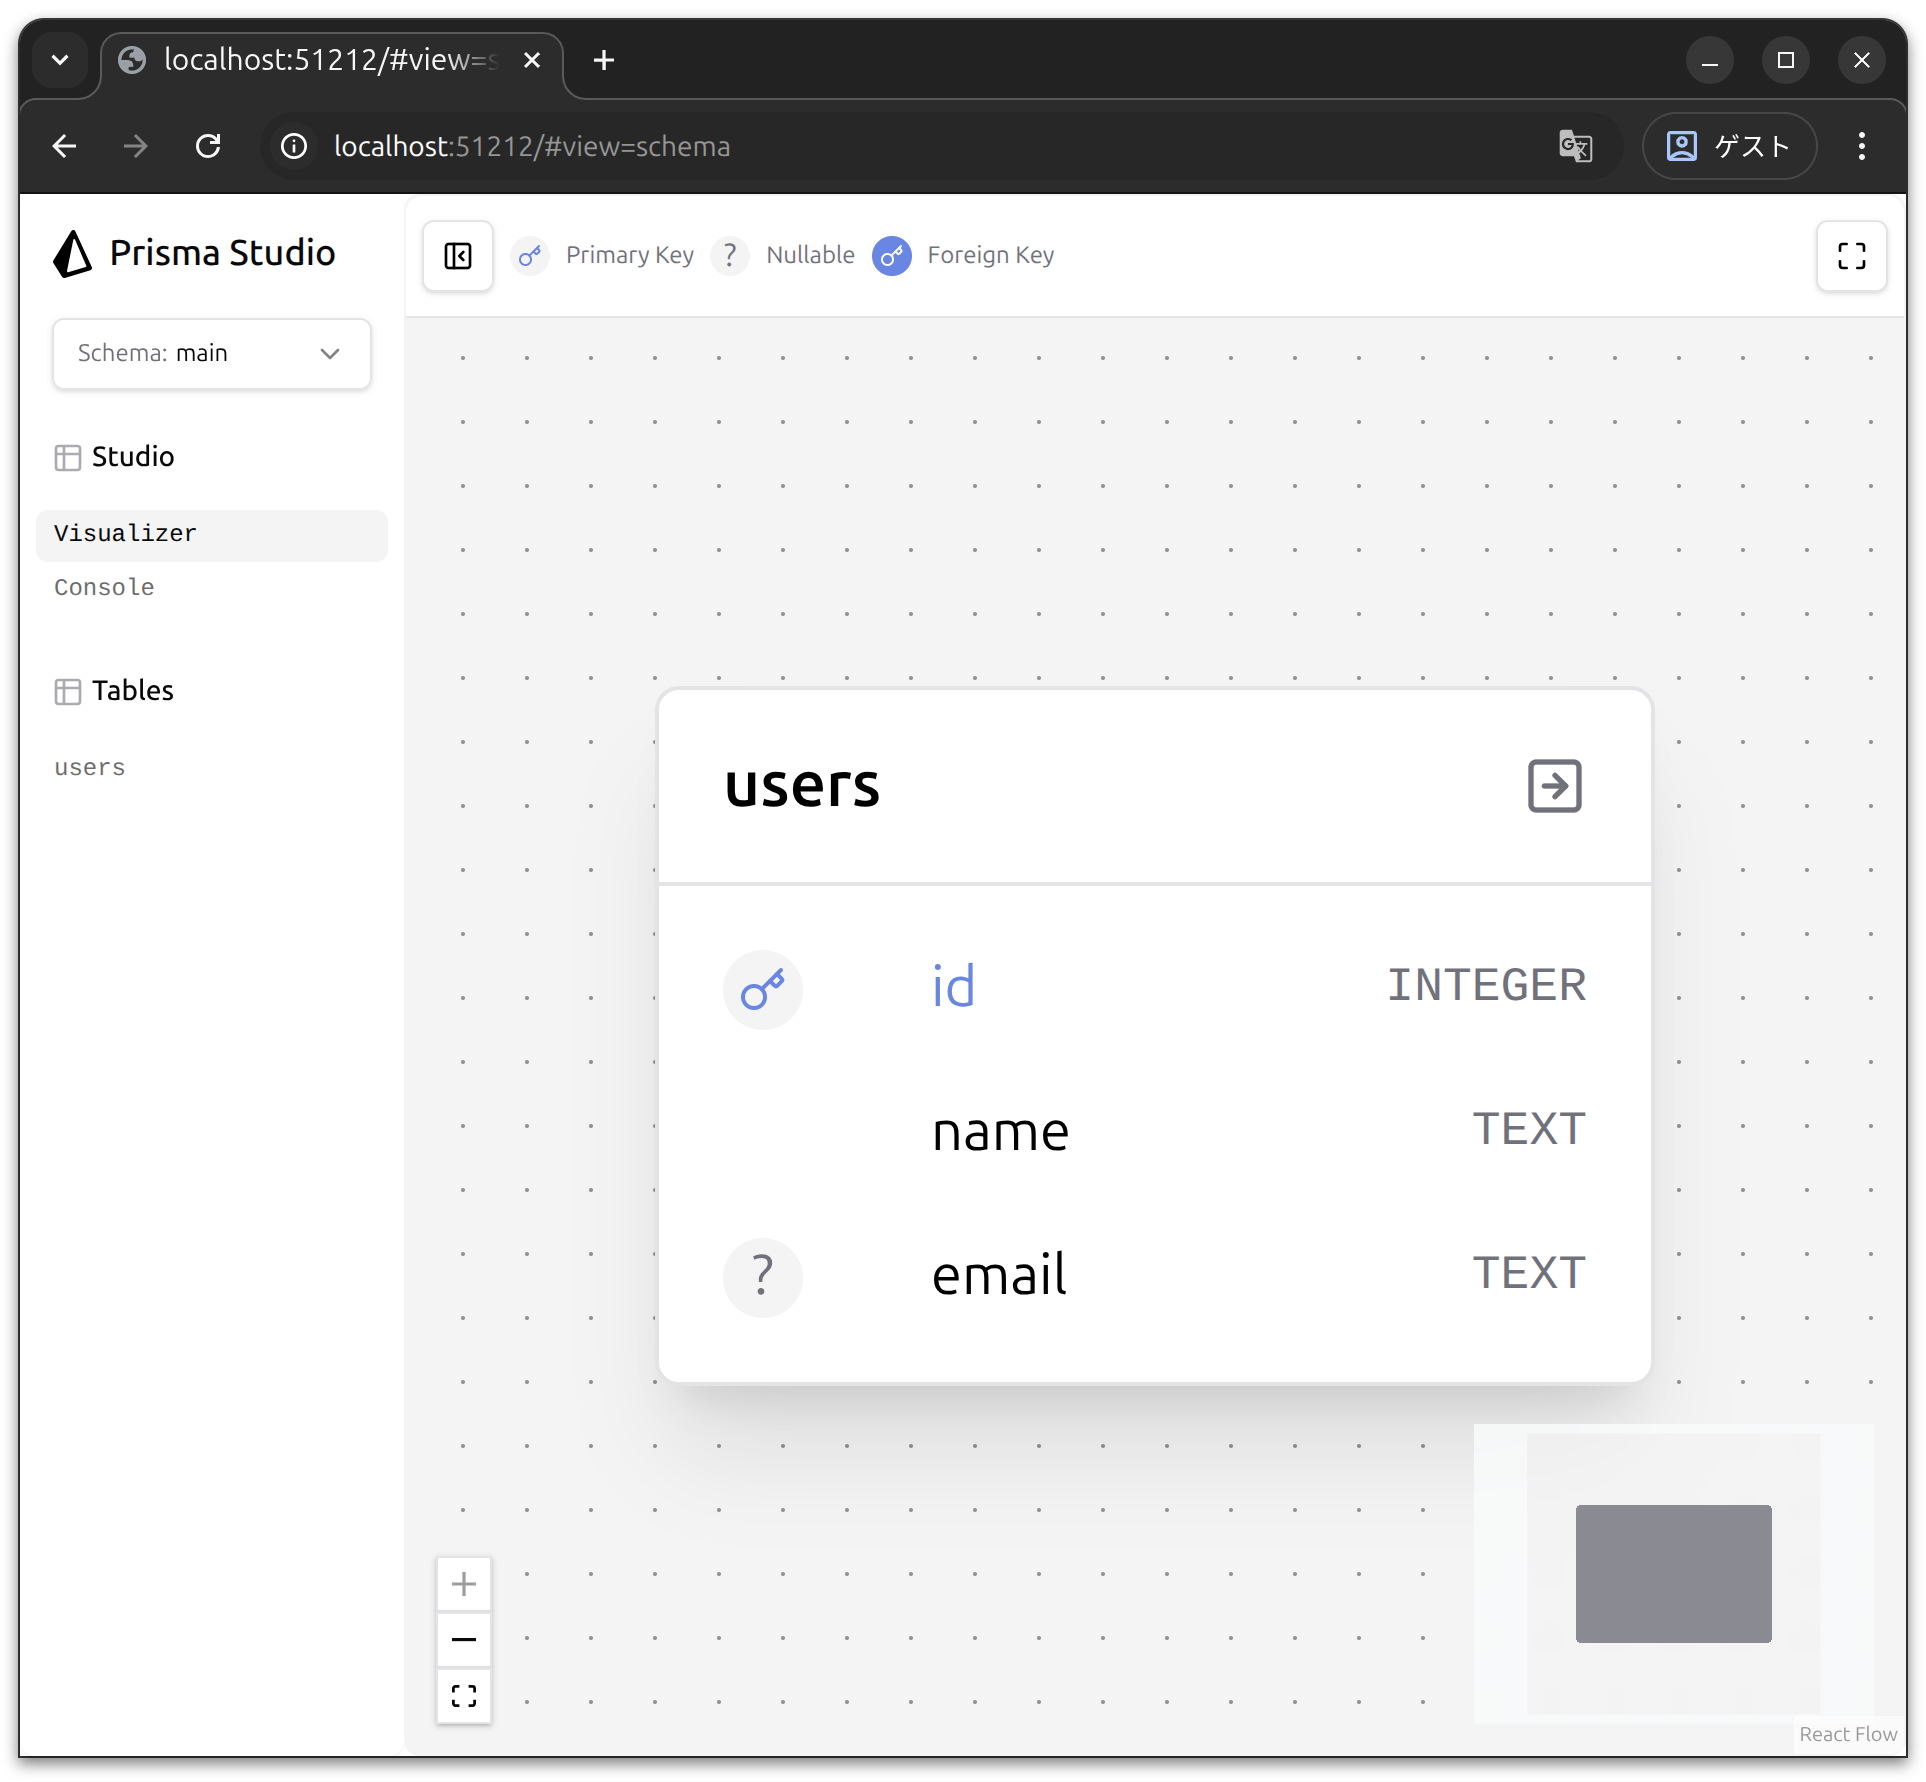Open the tab search chevron in the browser
This screenshot has height=1782, width=1926.
[x=60, y=60]
